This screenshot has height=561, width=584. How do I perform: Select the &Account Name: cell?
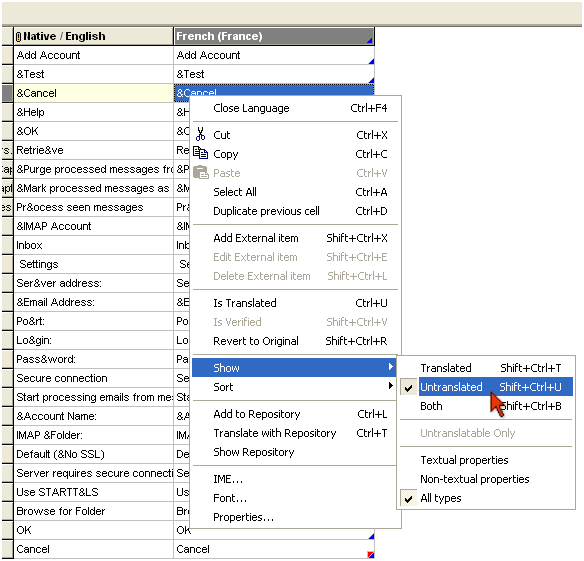[93, 416]
